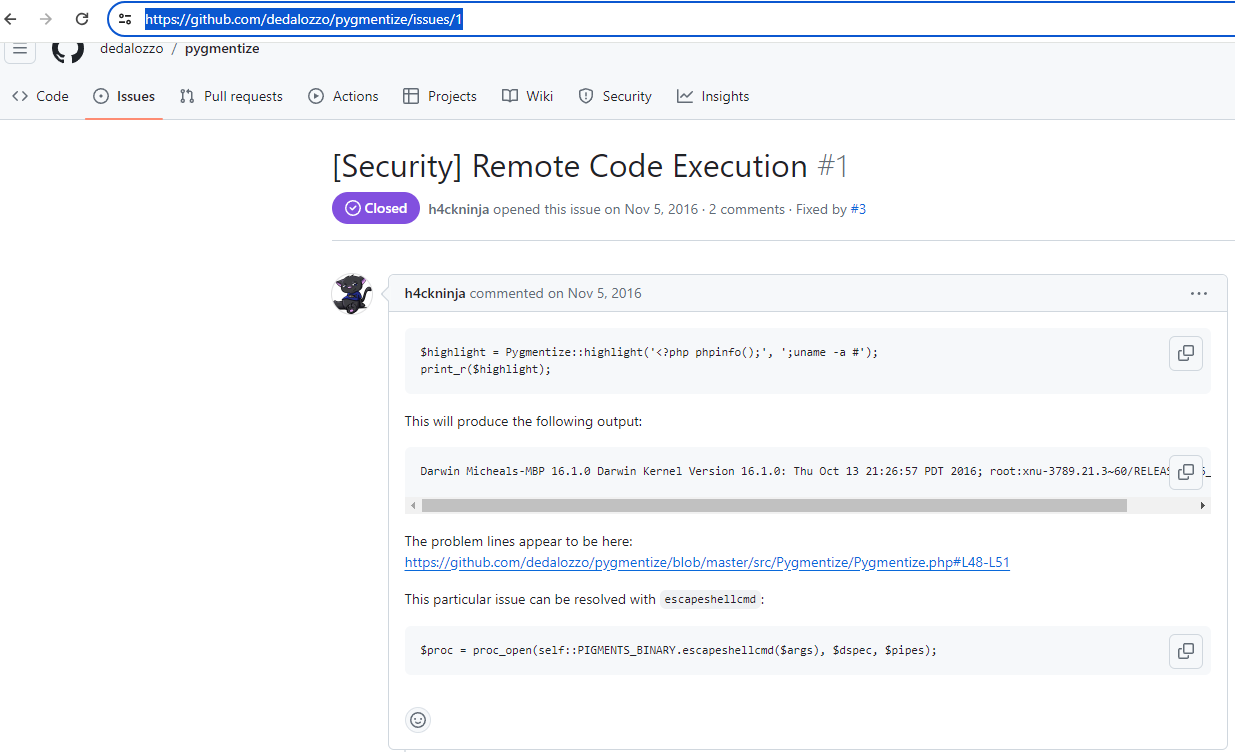Click the inline 'escapeshellcmd' code text
Screen dimensions: 1235x752
pyautogui.click(x=710, y=600)
